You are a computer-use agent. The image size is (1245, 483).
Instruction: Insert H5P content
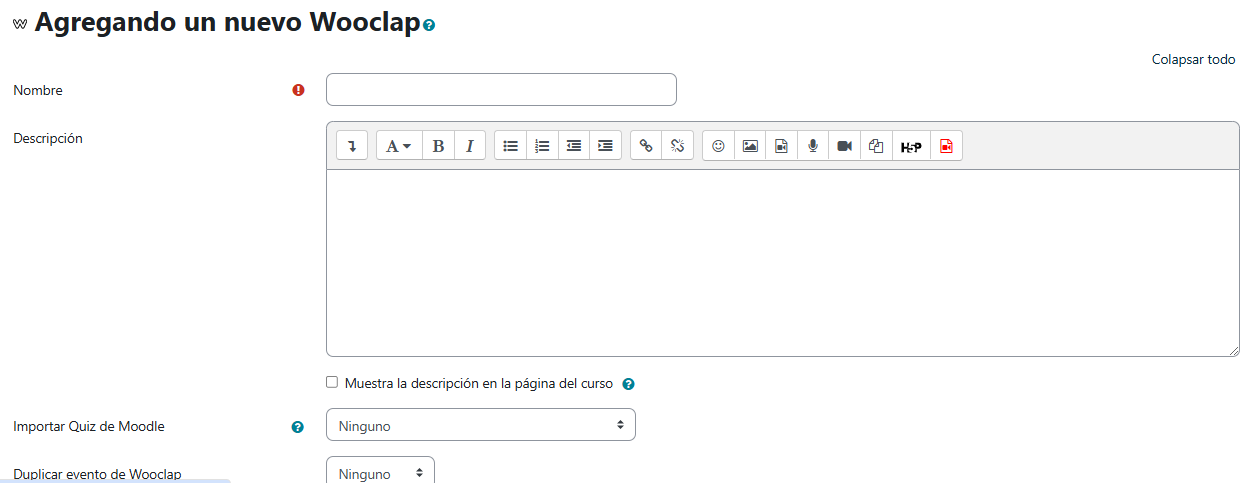[911, 146]
